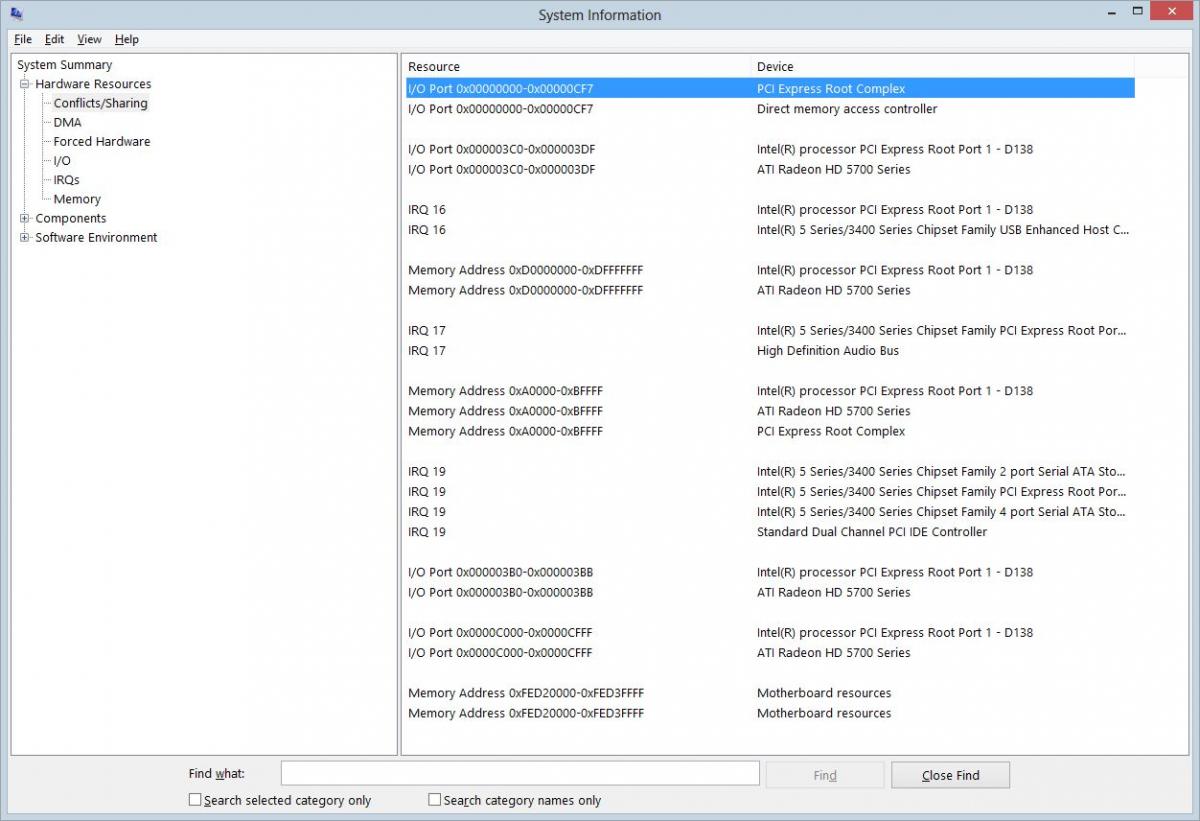Select the Components category label
This screenshot has height=821, width=1200.
point(71,218)
